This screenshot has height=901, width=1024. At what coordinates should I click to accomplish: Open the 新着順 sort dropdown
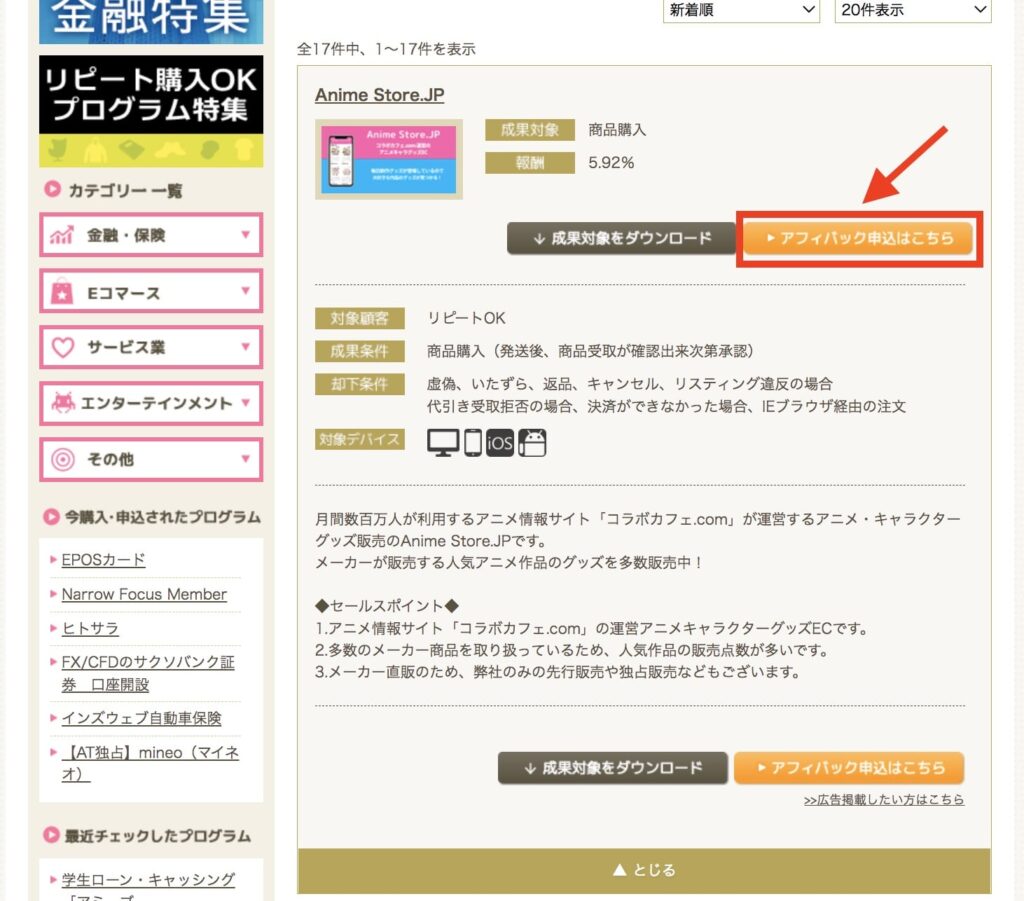741,10
